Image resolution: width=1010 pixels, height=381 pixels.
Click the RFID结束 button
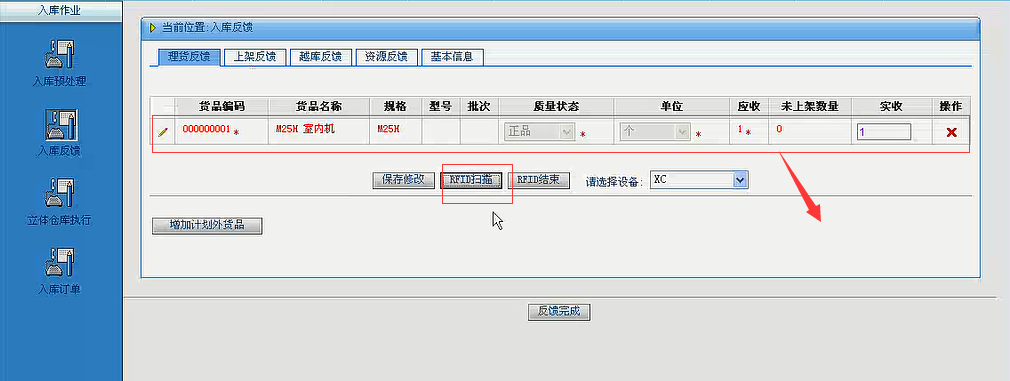pyautogui.click(x=539, y=181)
